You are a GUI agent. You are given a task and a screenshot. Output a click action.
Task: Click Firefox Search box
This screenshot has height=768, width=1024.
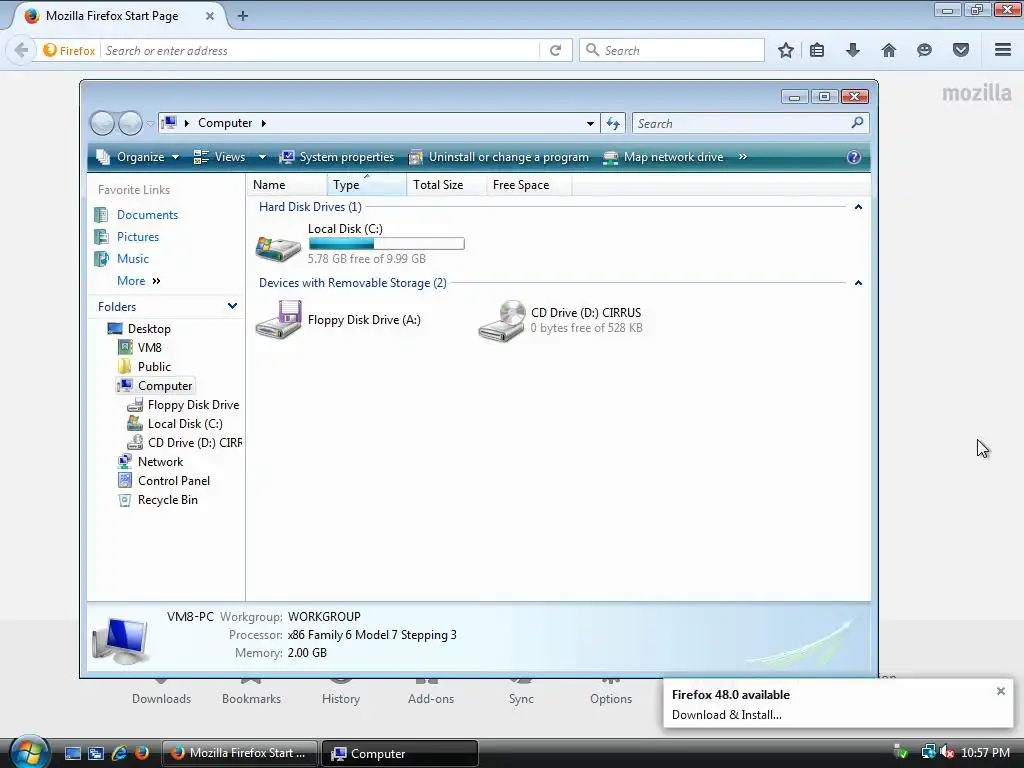coord(671,50)
